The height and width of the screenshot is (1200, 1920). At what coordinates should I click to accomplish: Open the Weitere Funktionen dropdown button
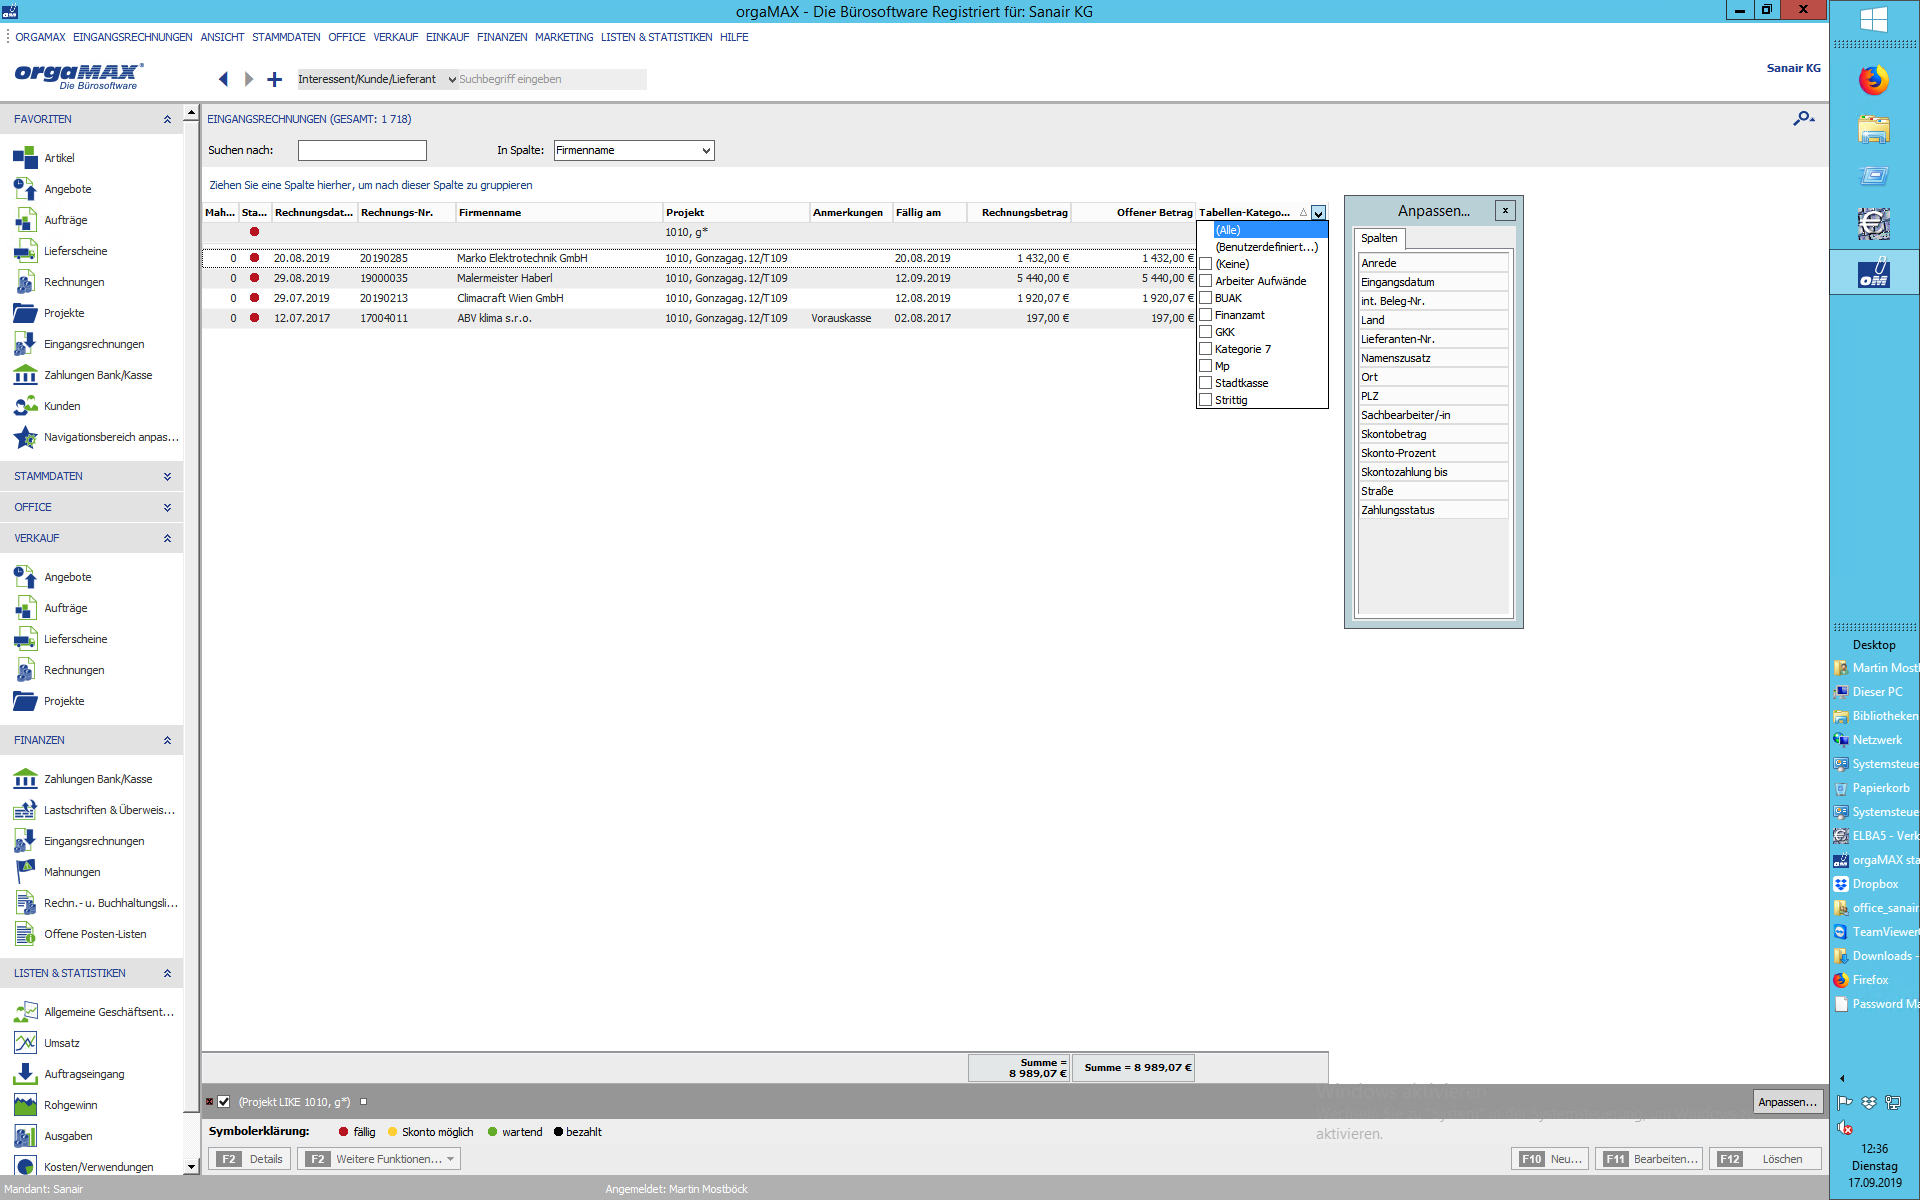point(379,1159)
